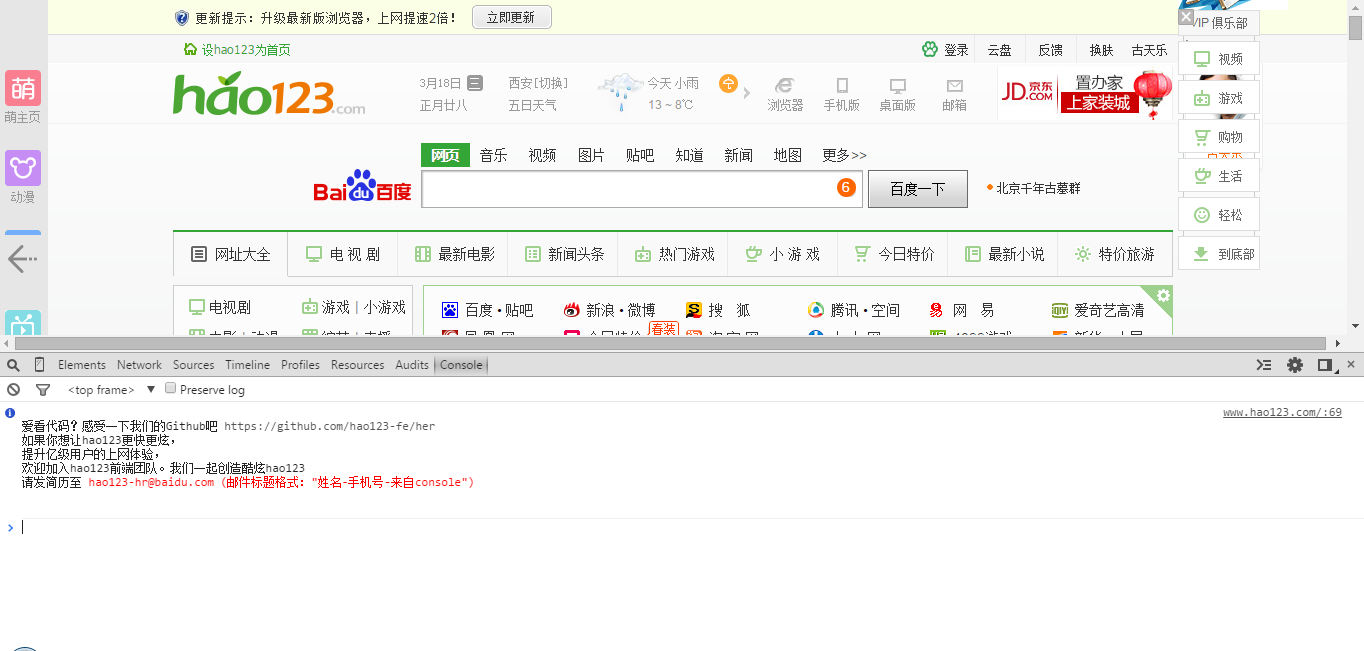This screenshot has height=651, width=1364.
Task: Select the 音乐 search tab
Action: coord(493,155)
